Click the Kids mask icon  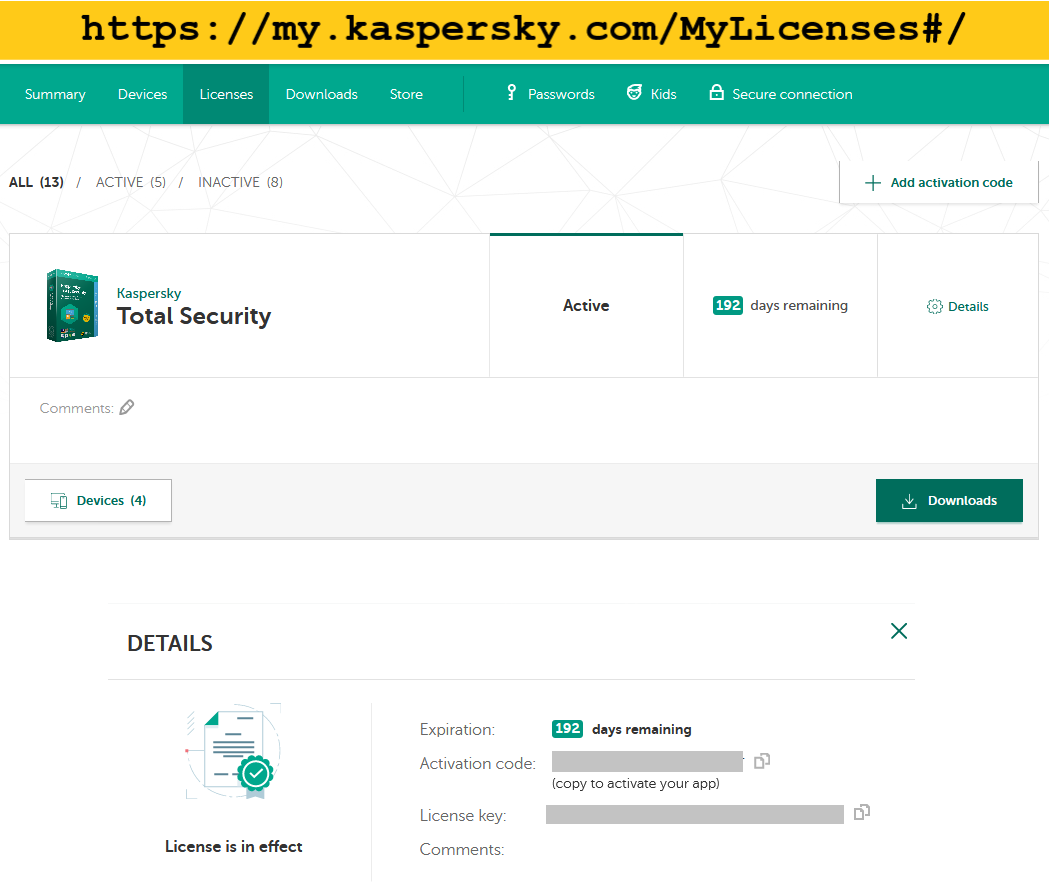pyautogui.click(x=634, y=92)
